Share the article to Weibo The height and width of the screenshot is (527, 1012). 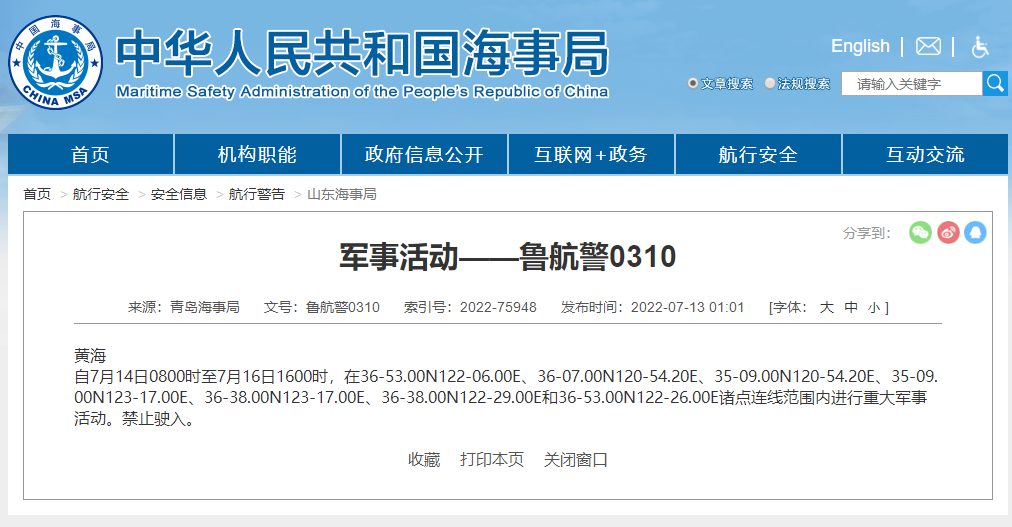tap(948, 232)
